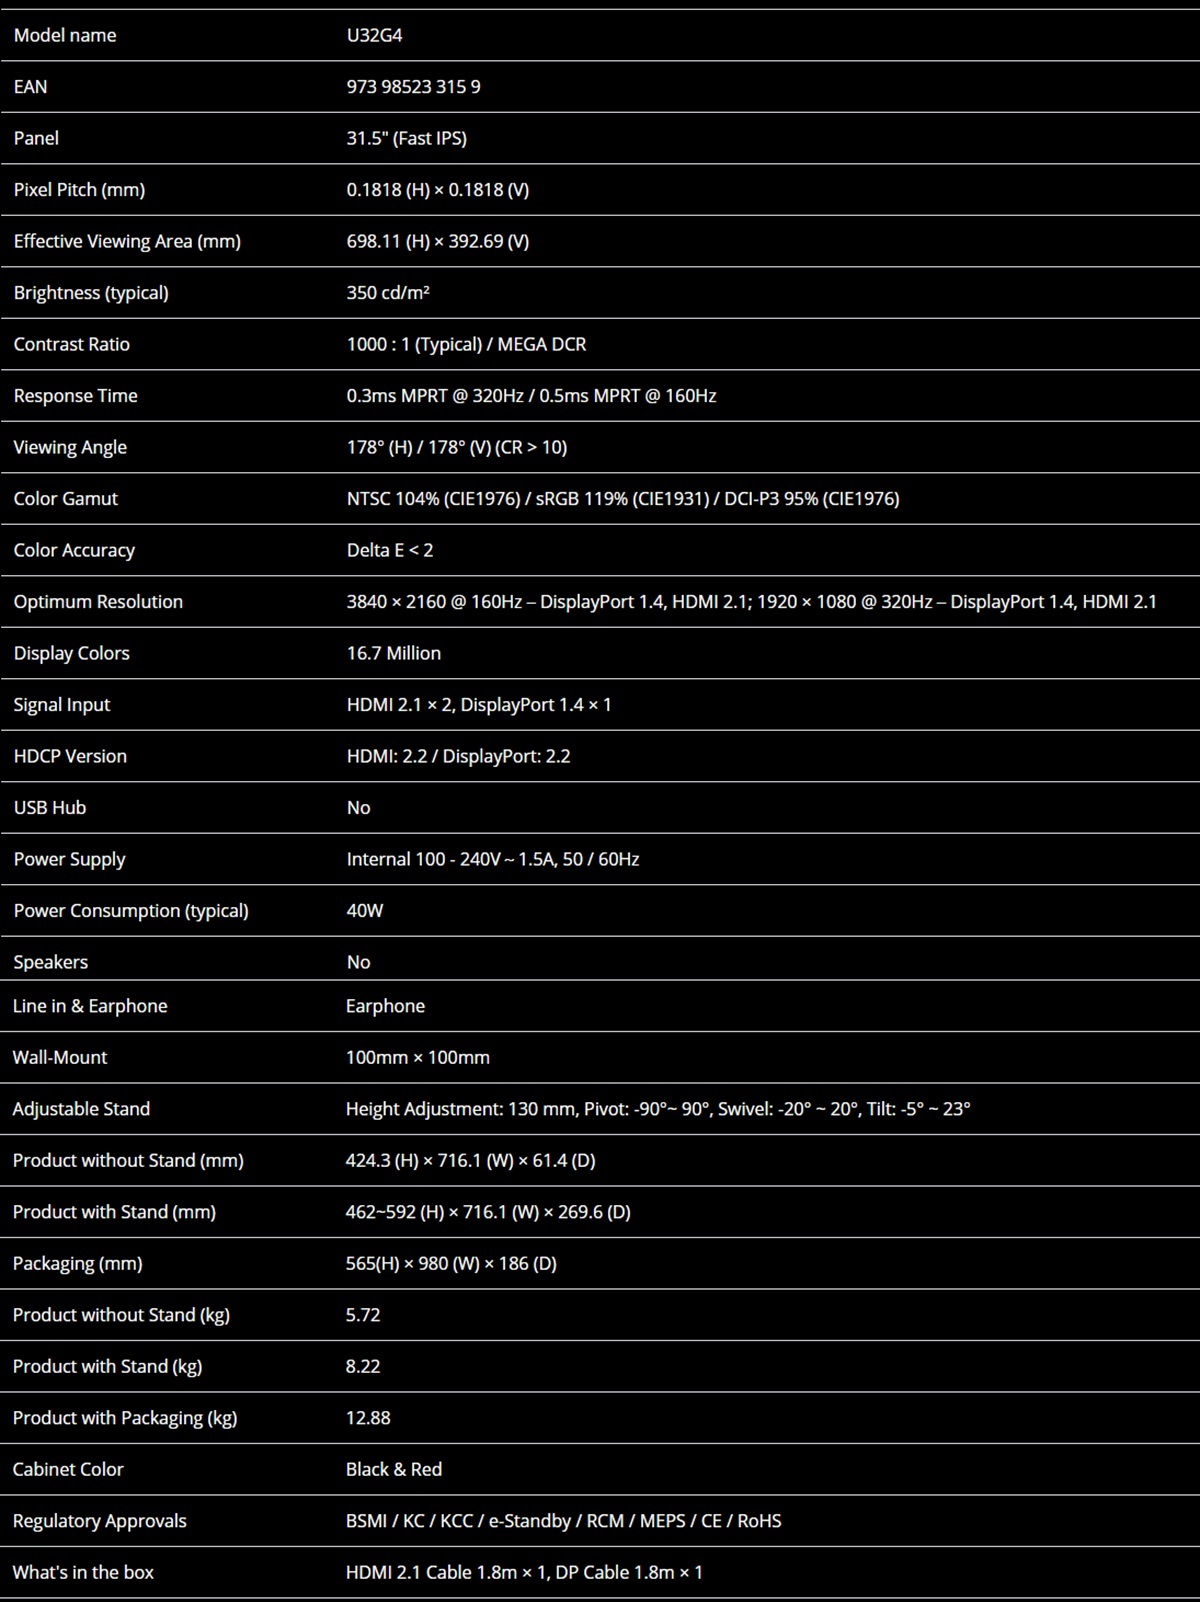Select the HDMI: 2.2 / DisplayPort: 2.2 value
The height and width of the screenshot is (1602, 1200).
click(458, 756)
